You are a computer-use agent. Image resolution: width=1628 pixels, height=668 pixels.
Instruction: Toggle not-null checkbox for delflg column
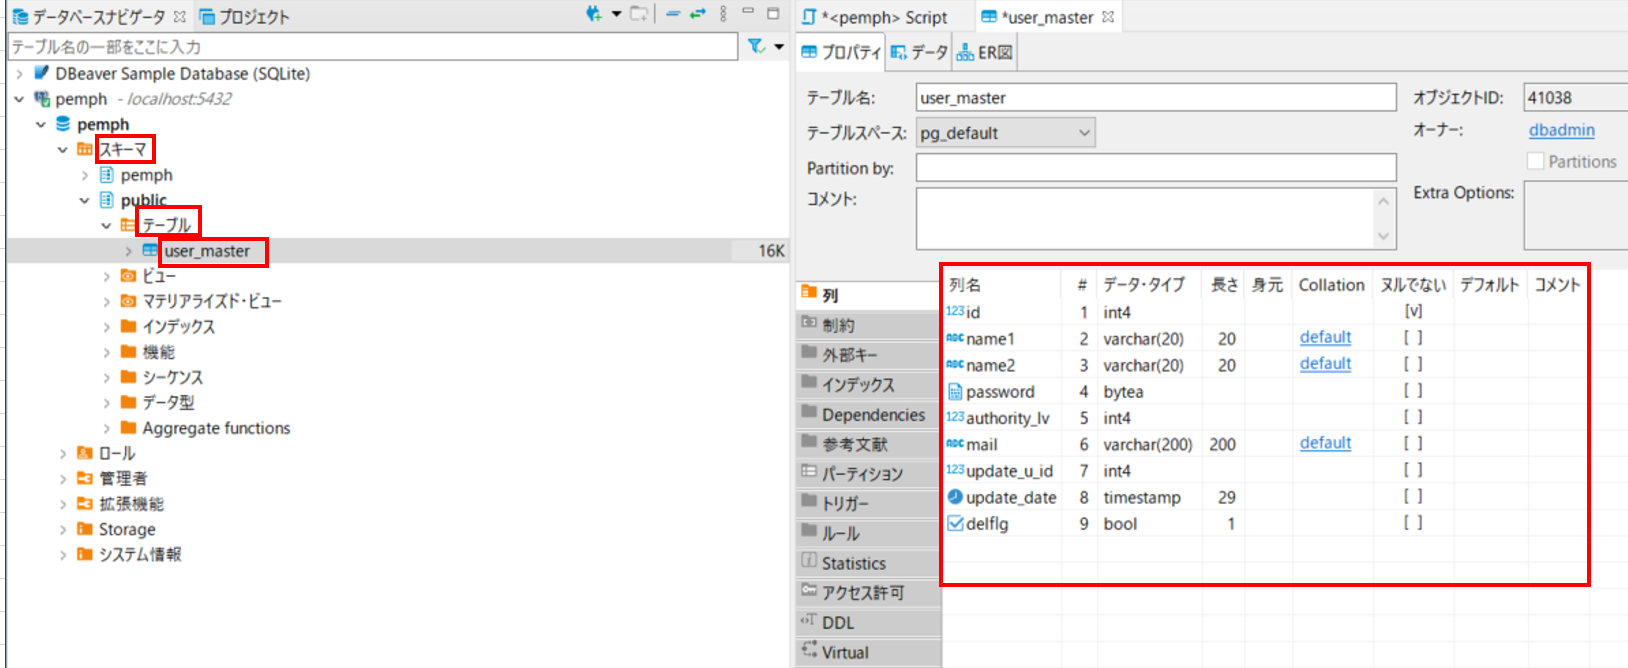pyautogui.click(x=1413, y=522)
